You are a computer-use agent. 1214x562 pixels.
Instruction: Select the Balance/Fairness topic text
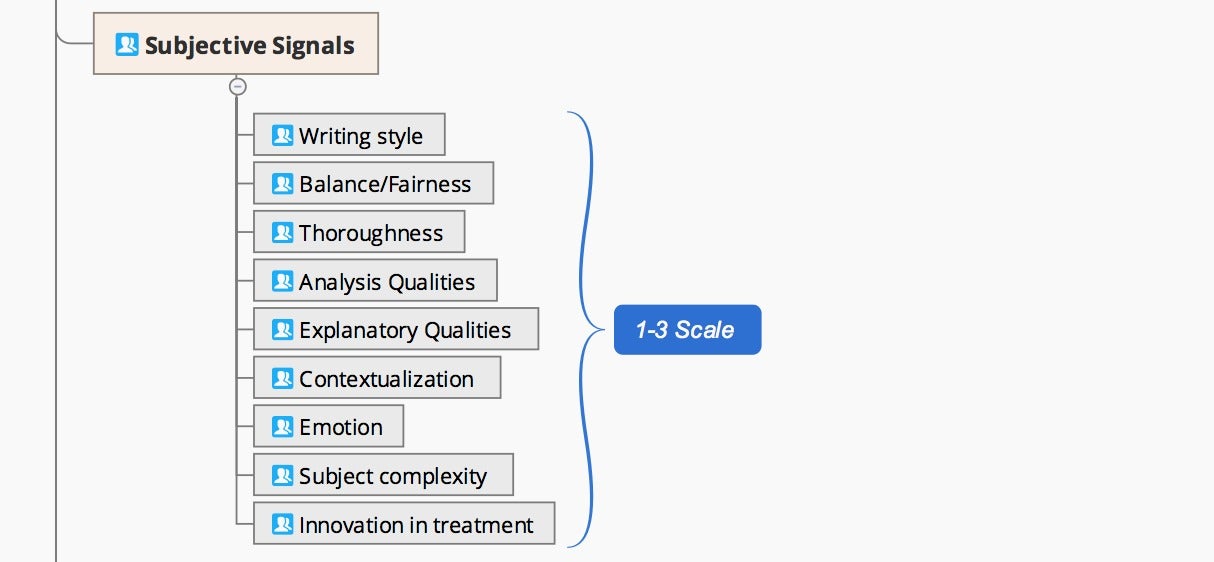tap(385, 184)
